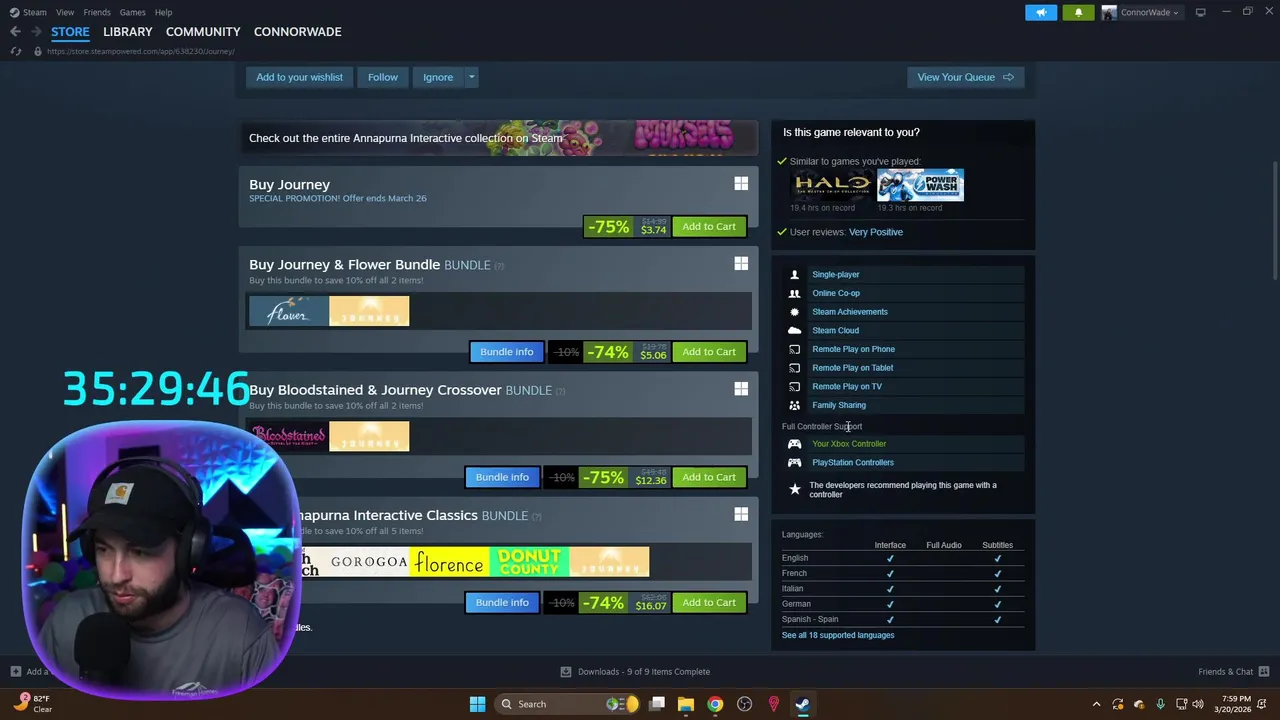
Task: Click the Windows taskbar Search box
Action: (x=568, y=704)
